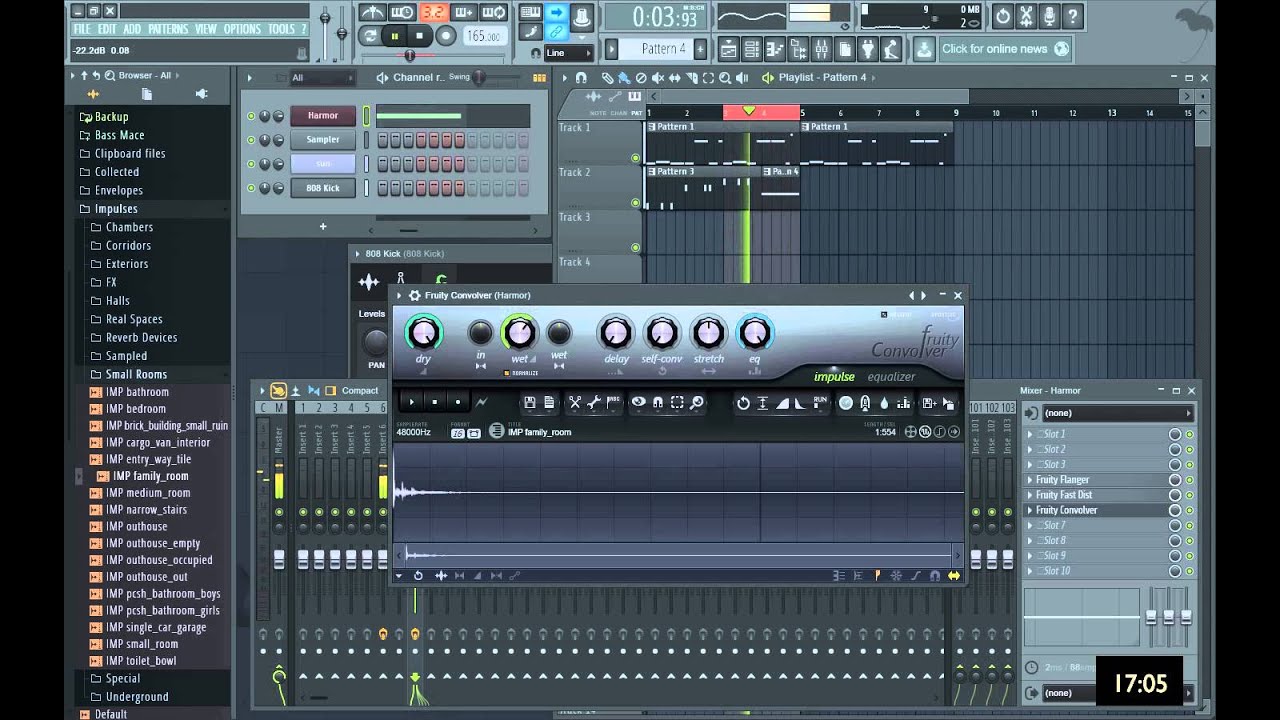Image resolution: width=1280 pixels, height=720 pixels.
Task: Click the 165.000 tempo field
Action: (x=485, y=36)
